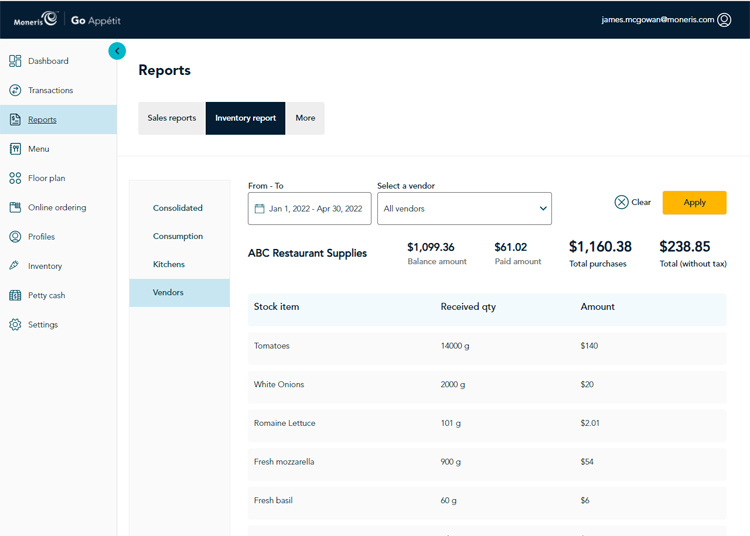Image resolution: width=750 pixels, height=536 pixels.
Task: Click the Fresh mozzarella stock item
Action: [x=284, y=462]
